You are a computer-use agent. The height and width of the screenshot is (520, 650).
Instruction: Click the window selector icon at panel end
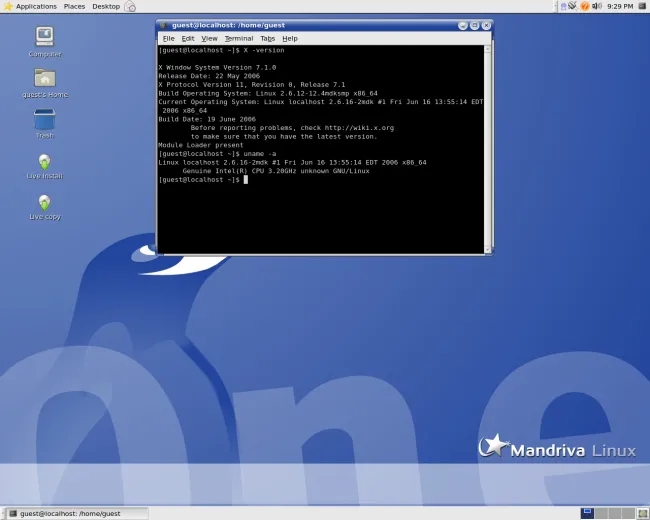pyautogui.click(x=643, y=6)
